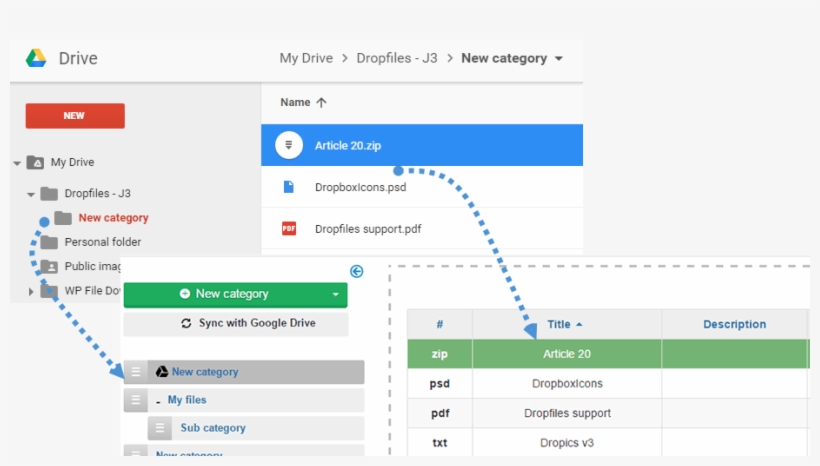Select the Dropfiles support table row
This screenshot has height=466, width=820.
608,413
